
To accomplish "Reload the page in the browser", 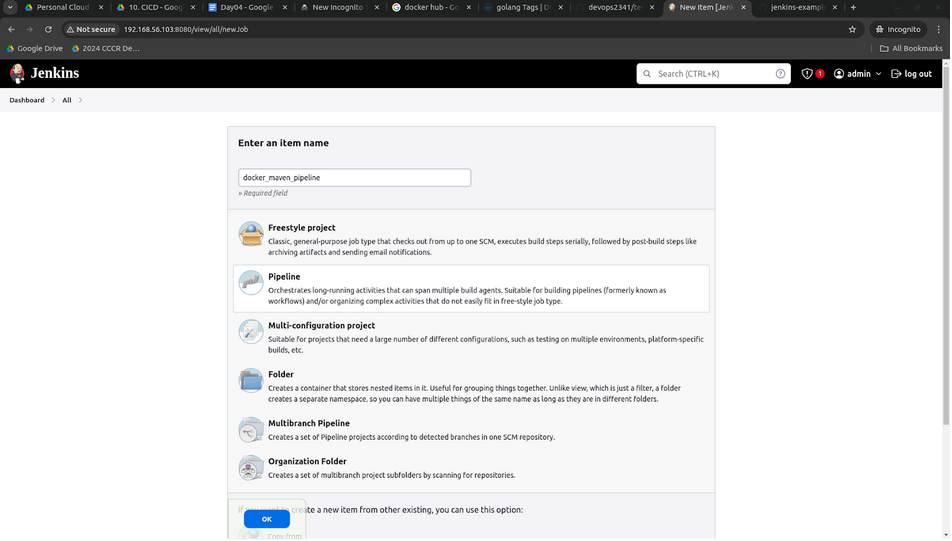I will [48, 29].
